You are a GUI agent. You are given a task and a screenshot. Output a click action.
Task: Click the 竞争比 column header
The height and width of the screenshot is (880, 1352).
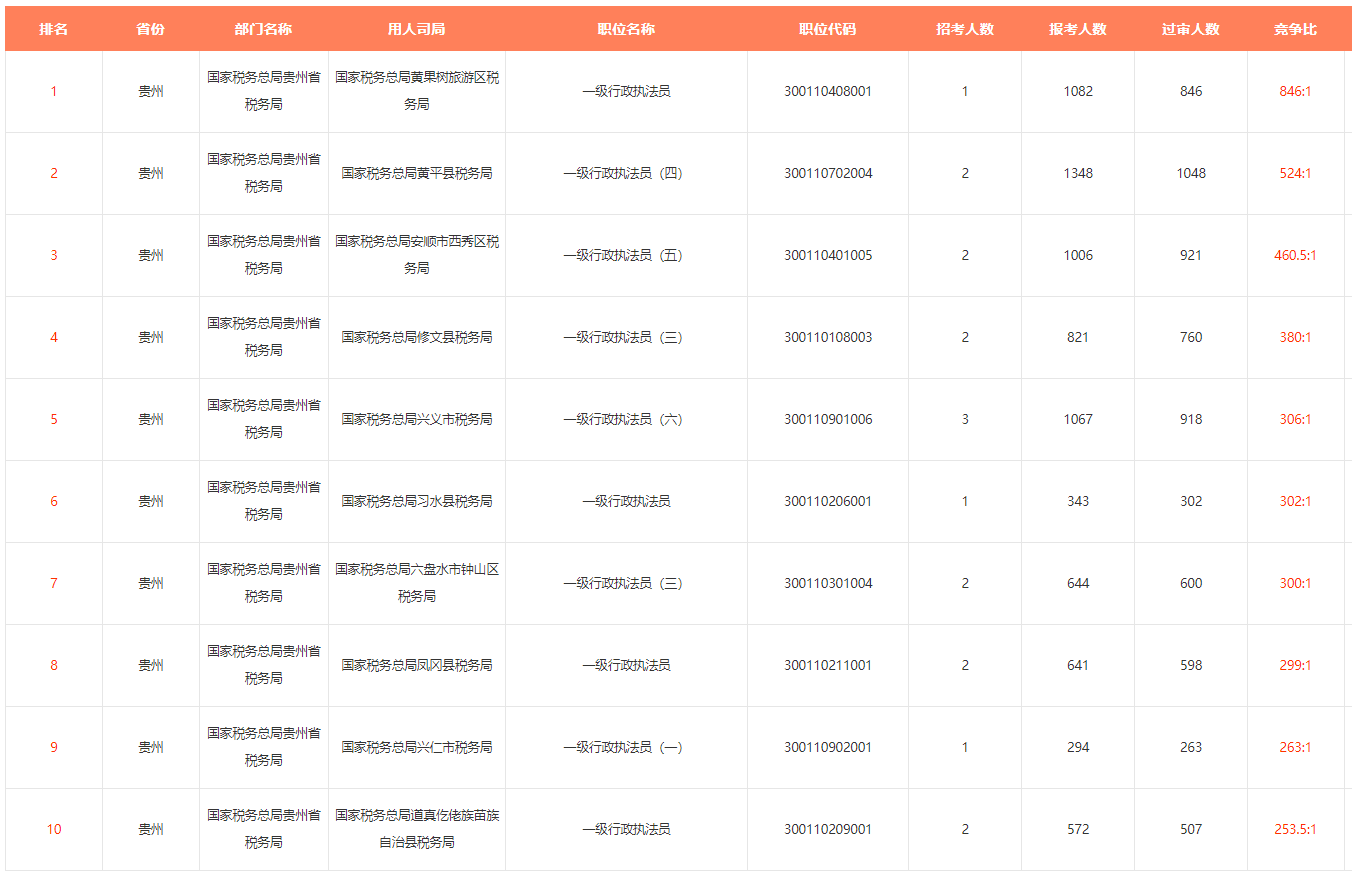1295,29
